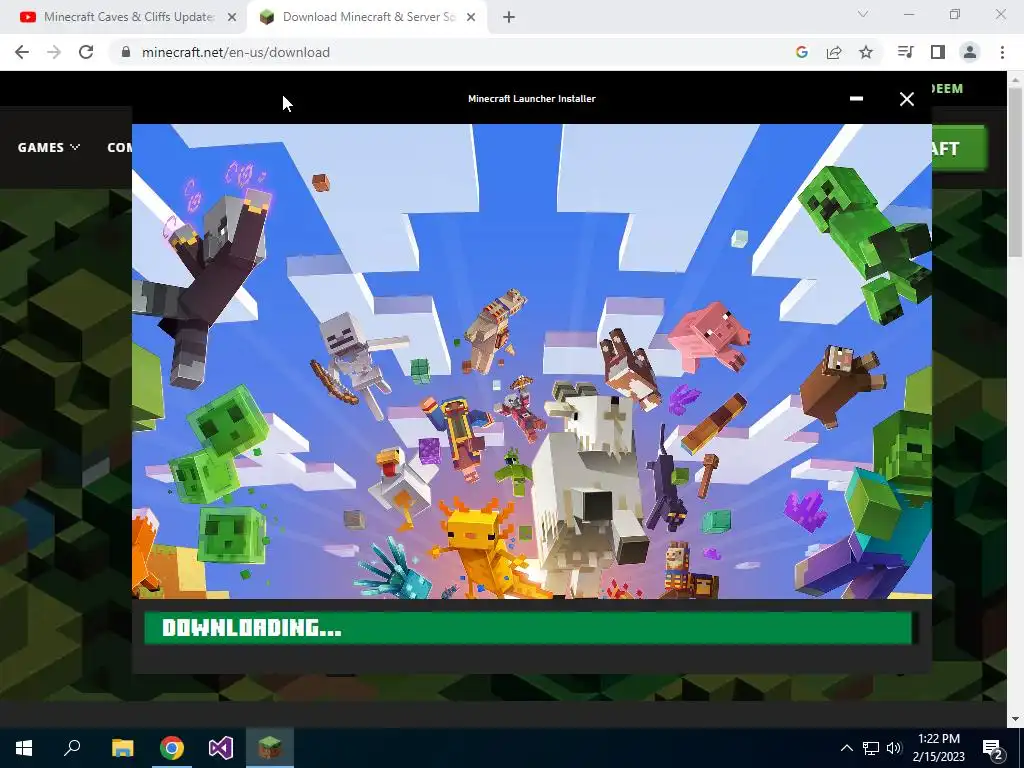1024x768 pixels.
Task: Close the Minecraft Launcher Installer window
Action: [906, 99]
